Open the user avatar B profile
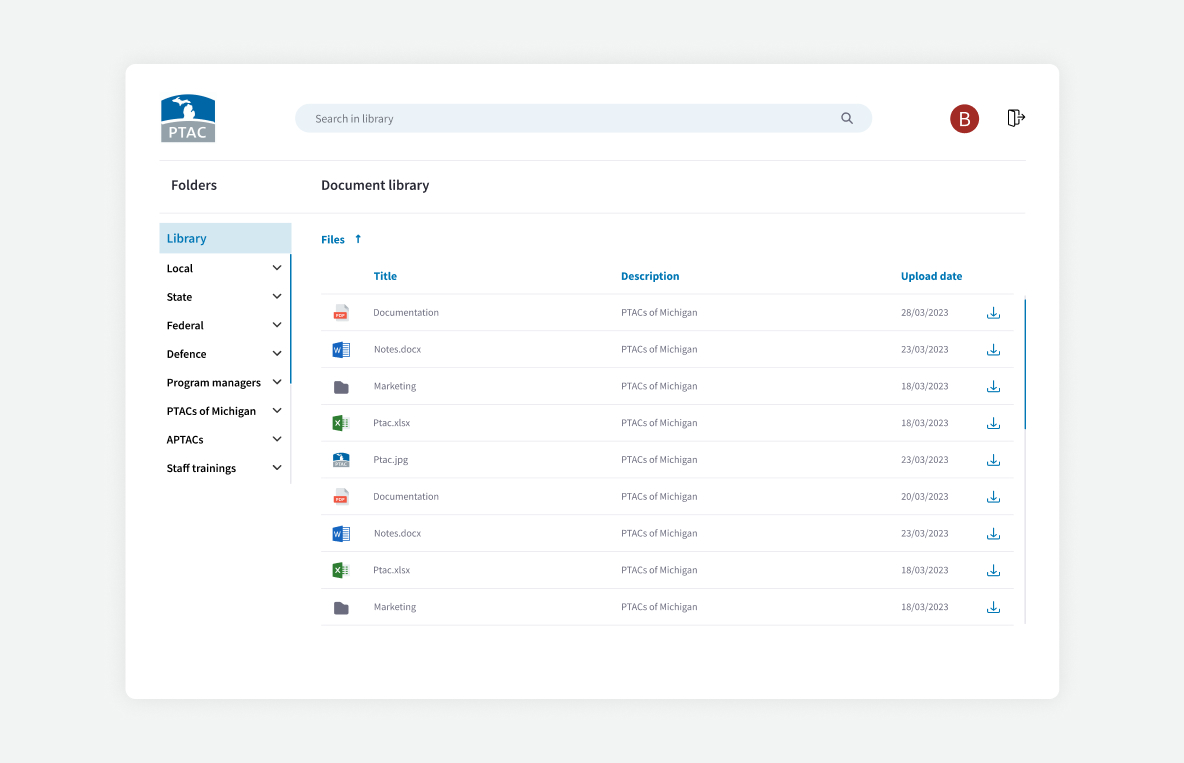Image resolution: width=1184 pixels, height=763 pixels. [964, 119]
